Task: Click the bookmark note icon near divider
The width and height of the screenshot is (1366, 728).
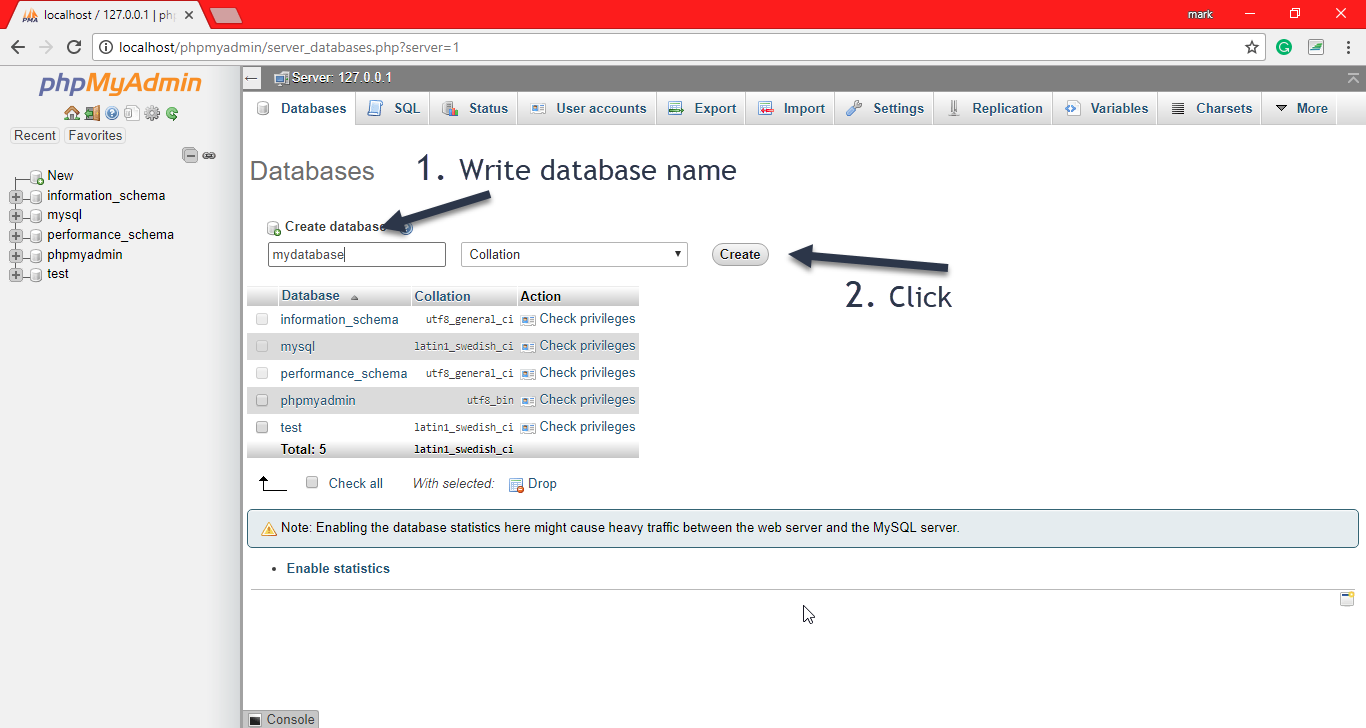Action: (x=1347, y=599)
